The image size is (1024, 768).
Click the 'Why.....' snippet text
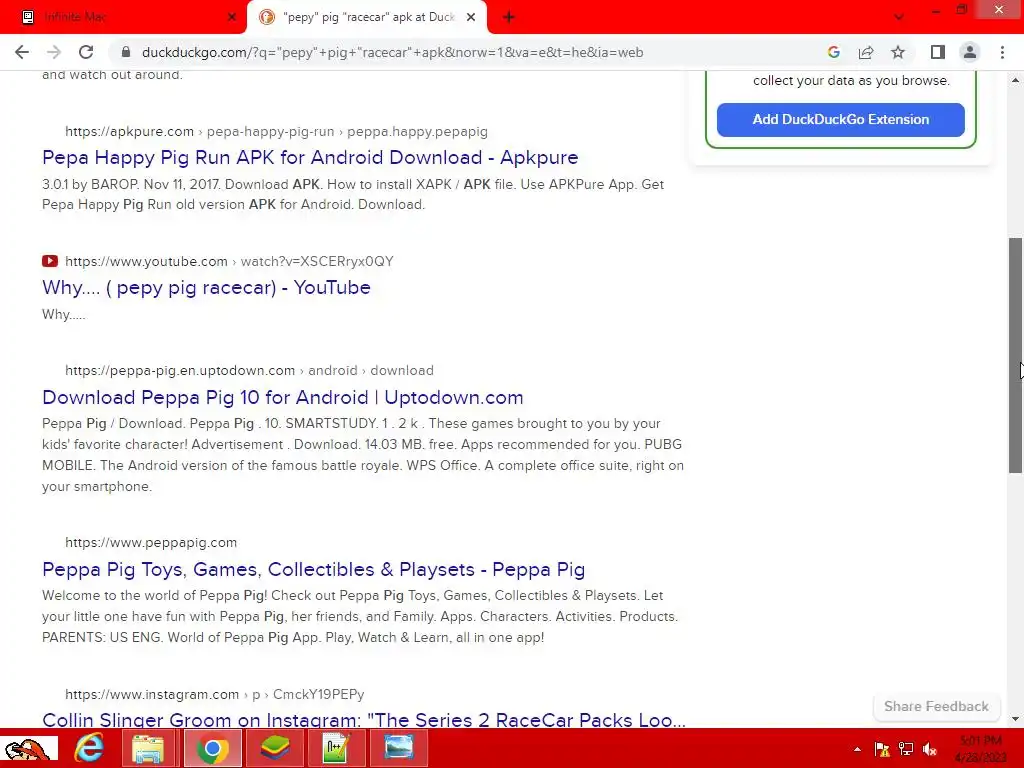(x=63, y=314)
